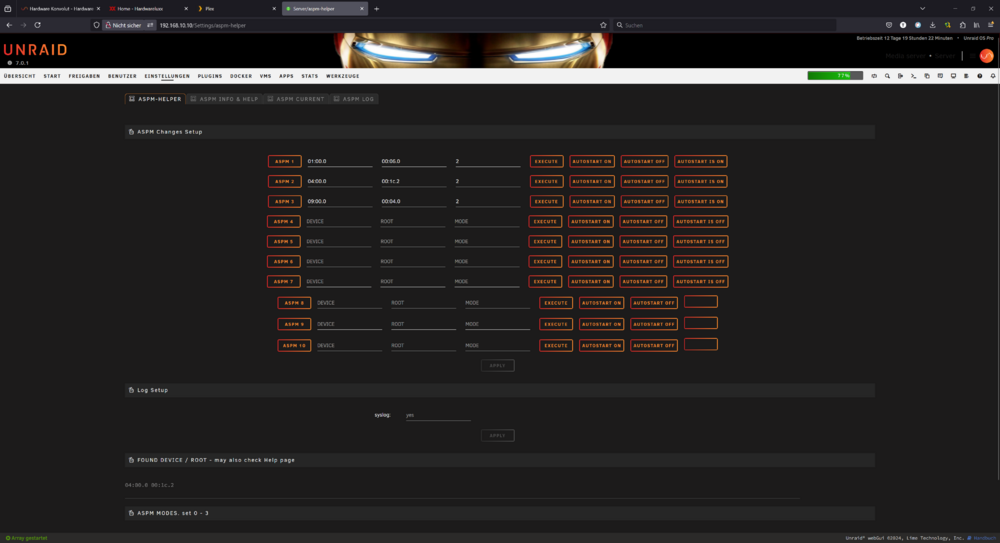The height and width of the screenshot is (543, 1000).
Task: Click the feedback icon in Unraid toolbar
Action: point(940,76)
